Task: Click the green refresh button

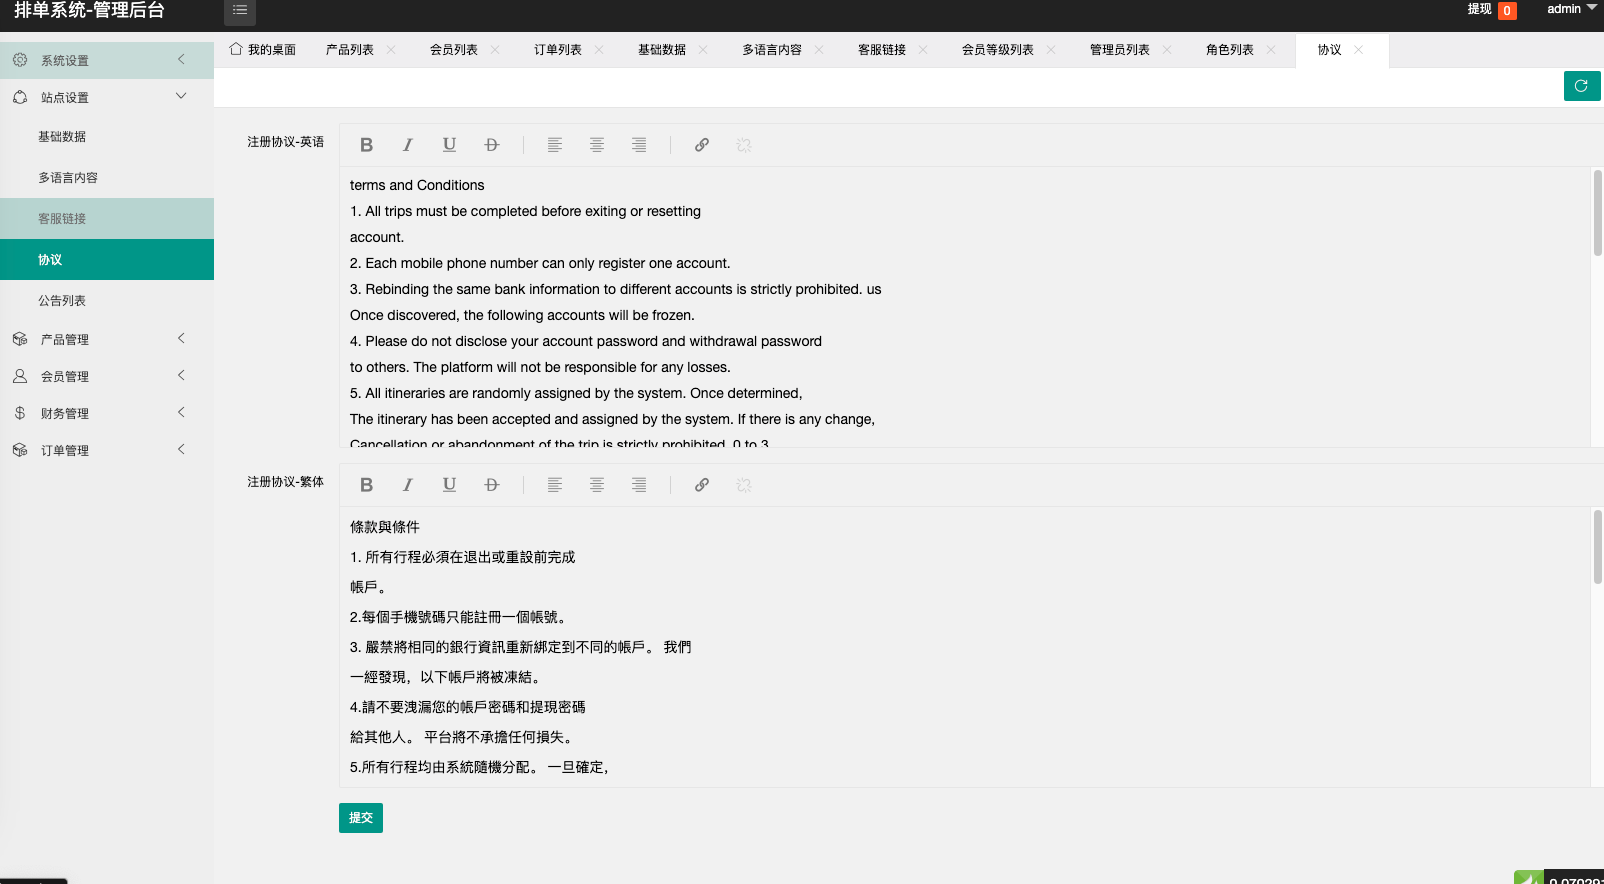Action: coord(1581,86)
